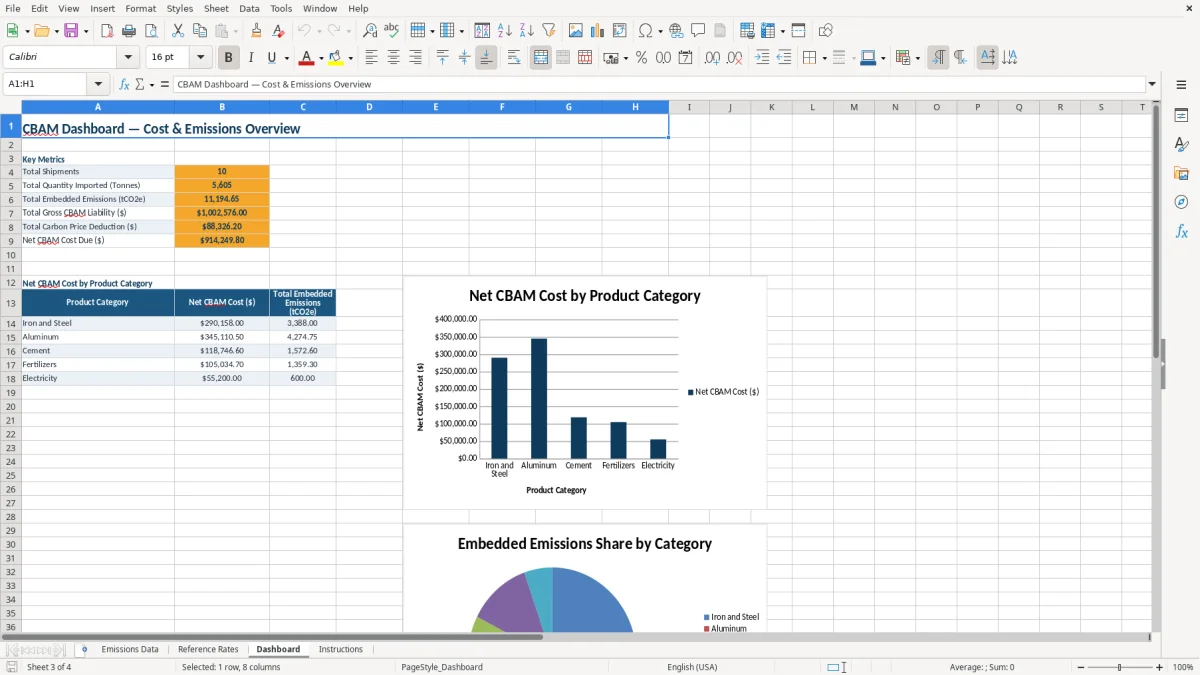This screenshot has width=1200, height=675.
Task: Expand the Name Box dropdown arrow
Action: [98, 84]
